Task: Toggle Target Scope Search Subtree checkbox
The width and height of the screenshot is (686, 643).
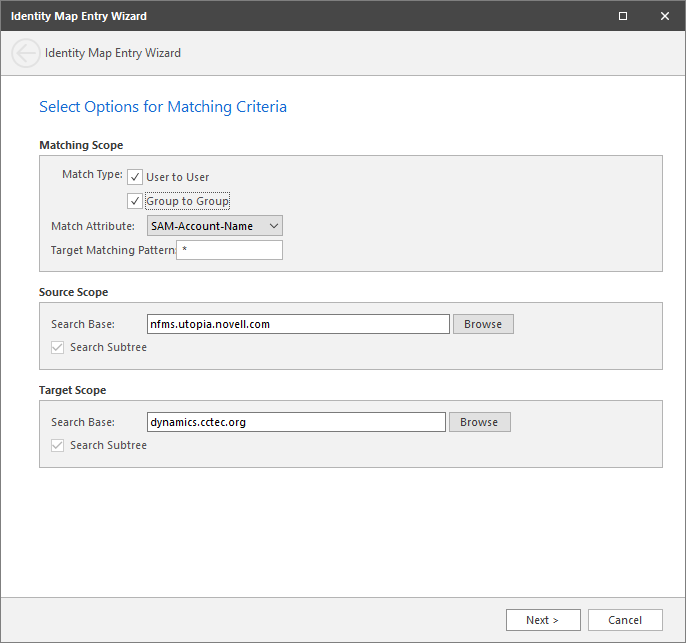Action: 57,445
